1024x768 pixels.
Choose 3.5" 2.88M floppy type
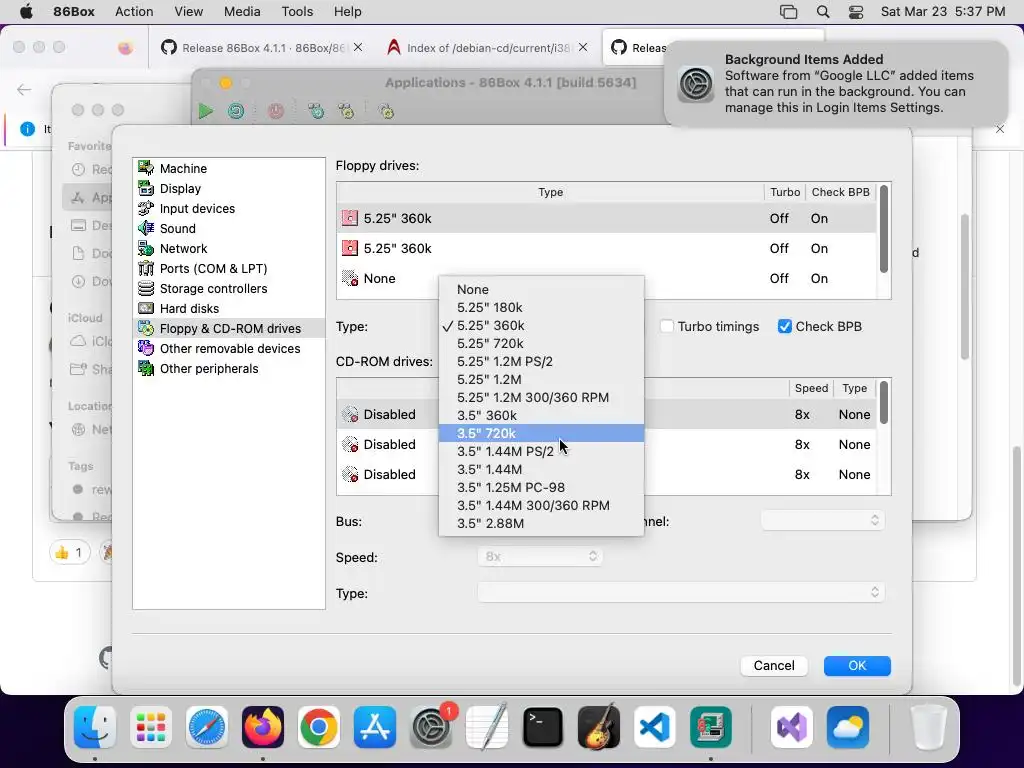[541, 523]
